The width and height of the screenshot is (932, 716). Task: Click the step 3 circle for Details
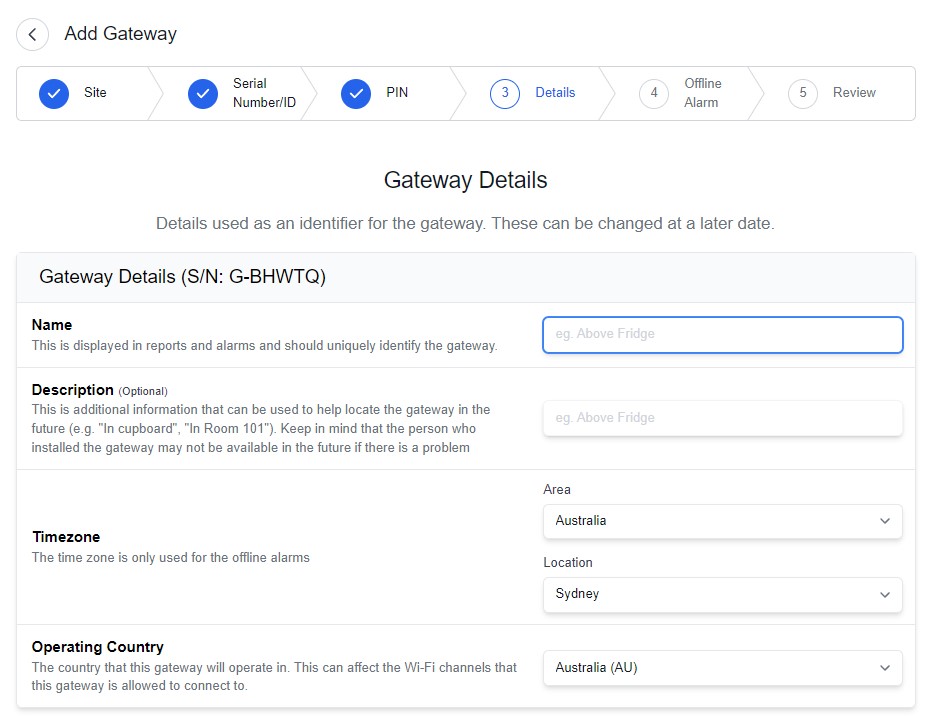point(505,93)
